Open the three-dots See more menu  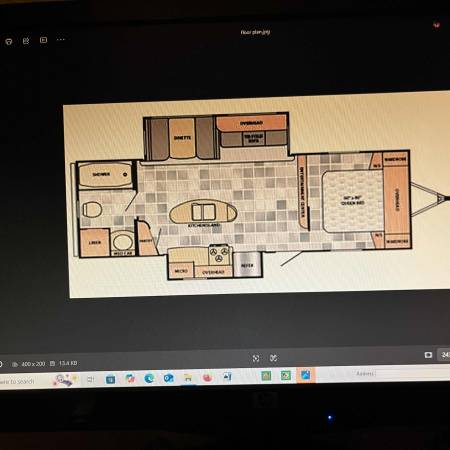point(61,40)
